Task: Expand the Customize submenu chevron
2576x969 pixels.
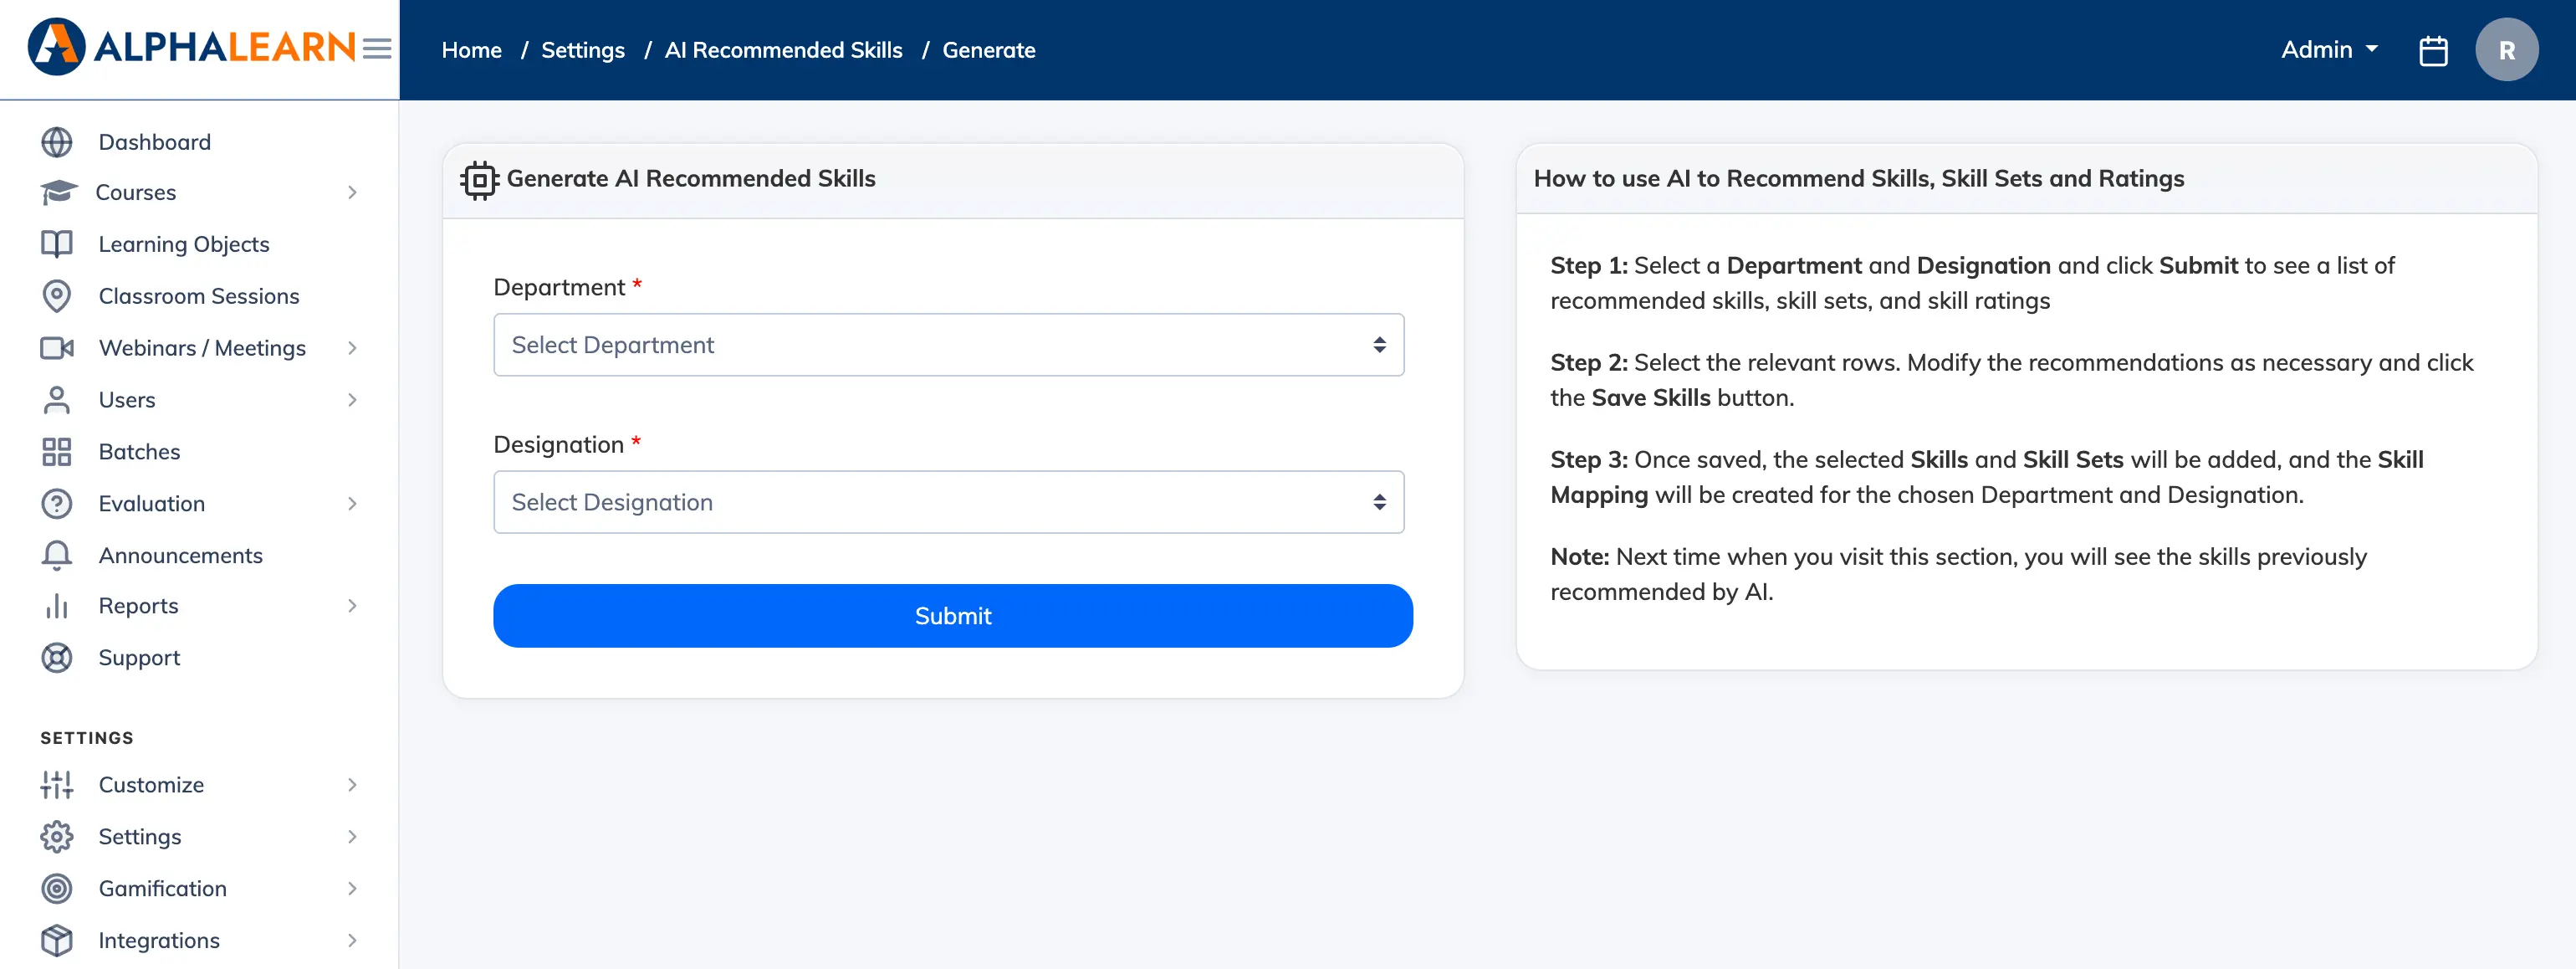Action: click(x=352, y=785)
